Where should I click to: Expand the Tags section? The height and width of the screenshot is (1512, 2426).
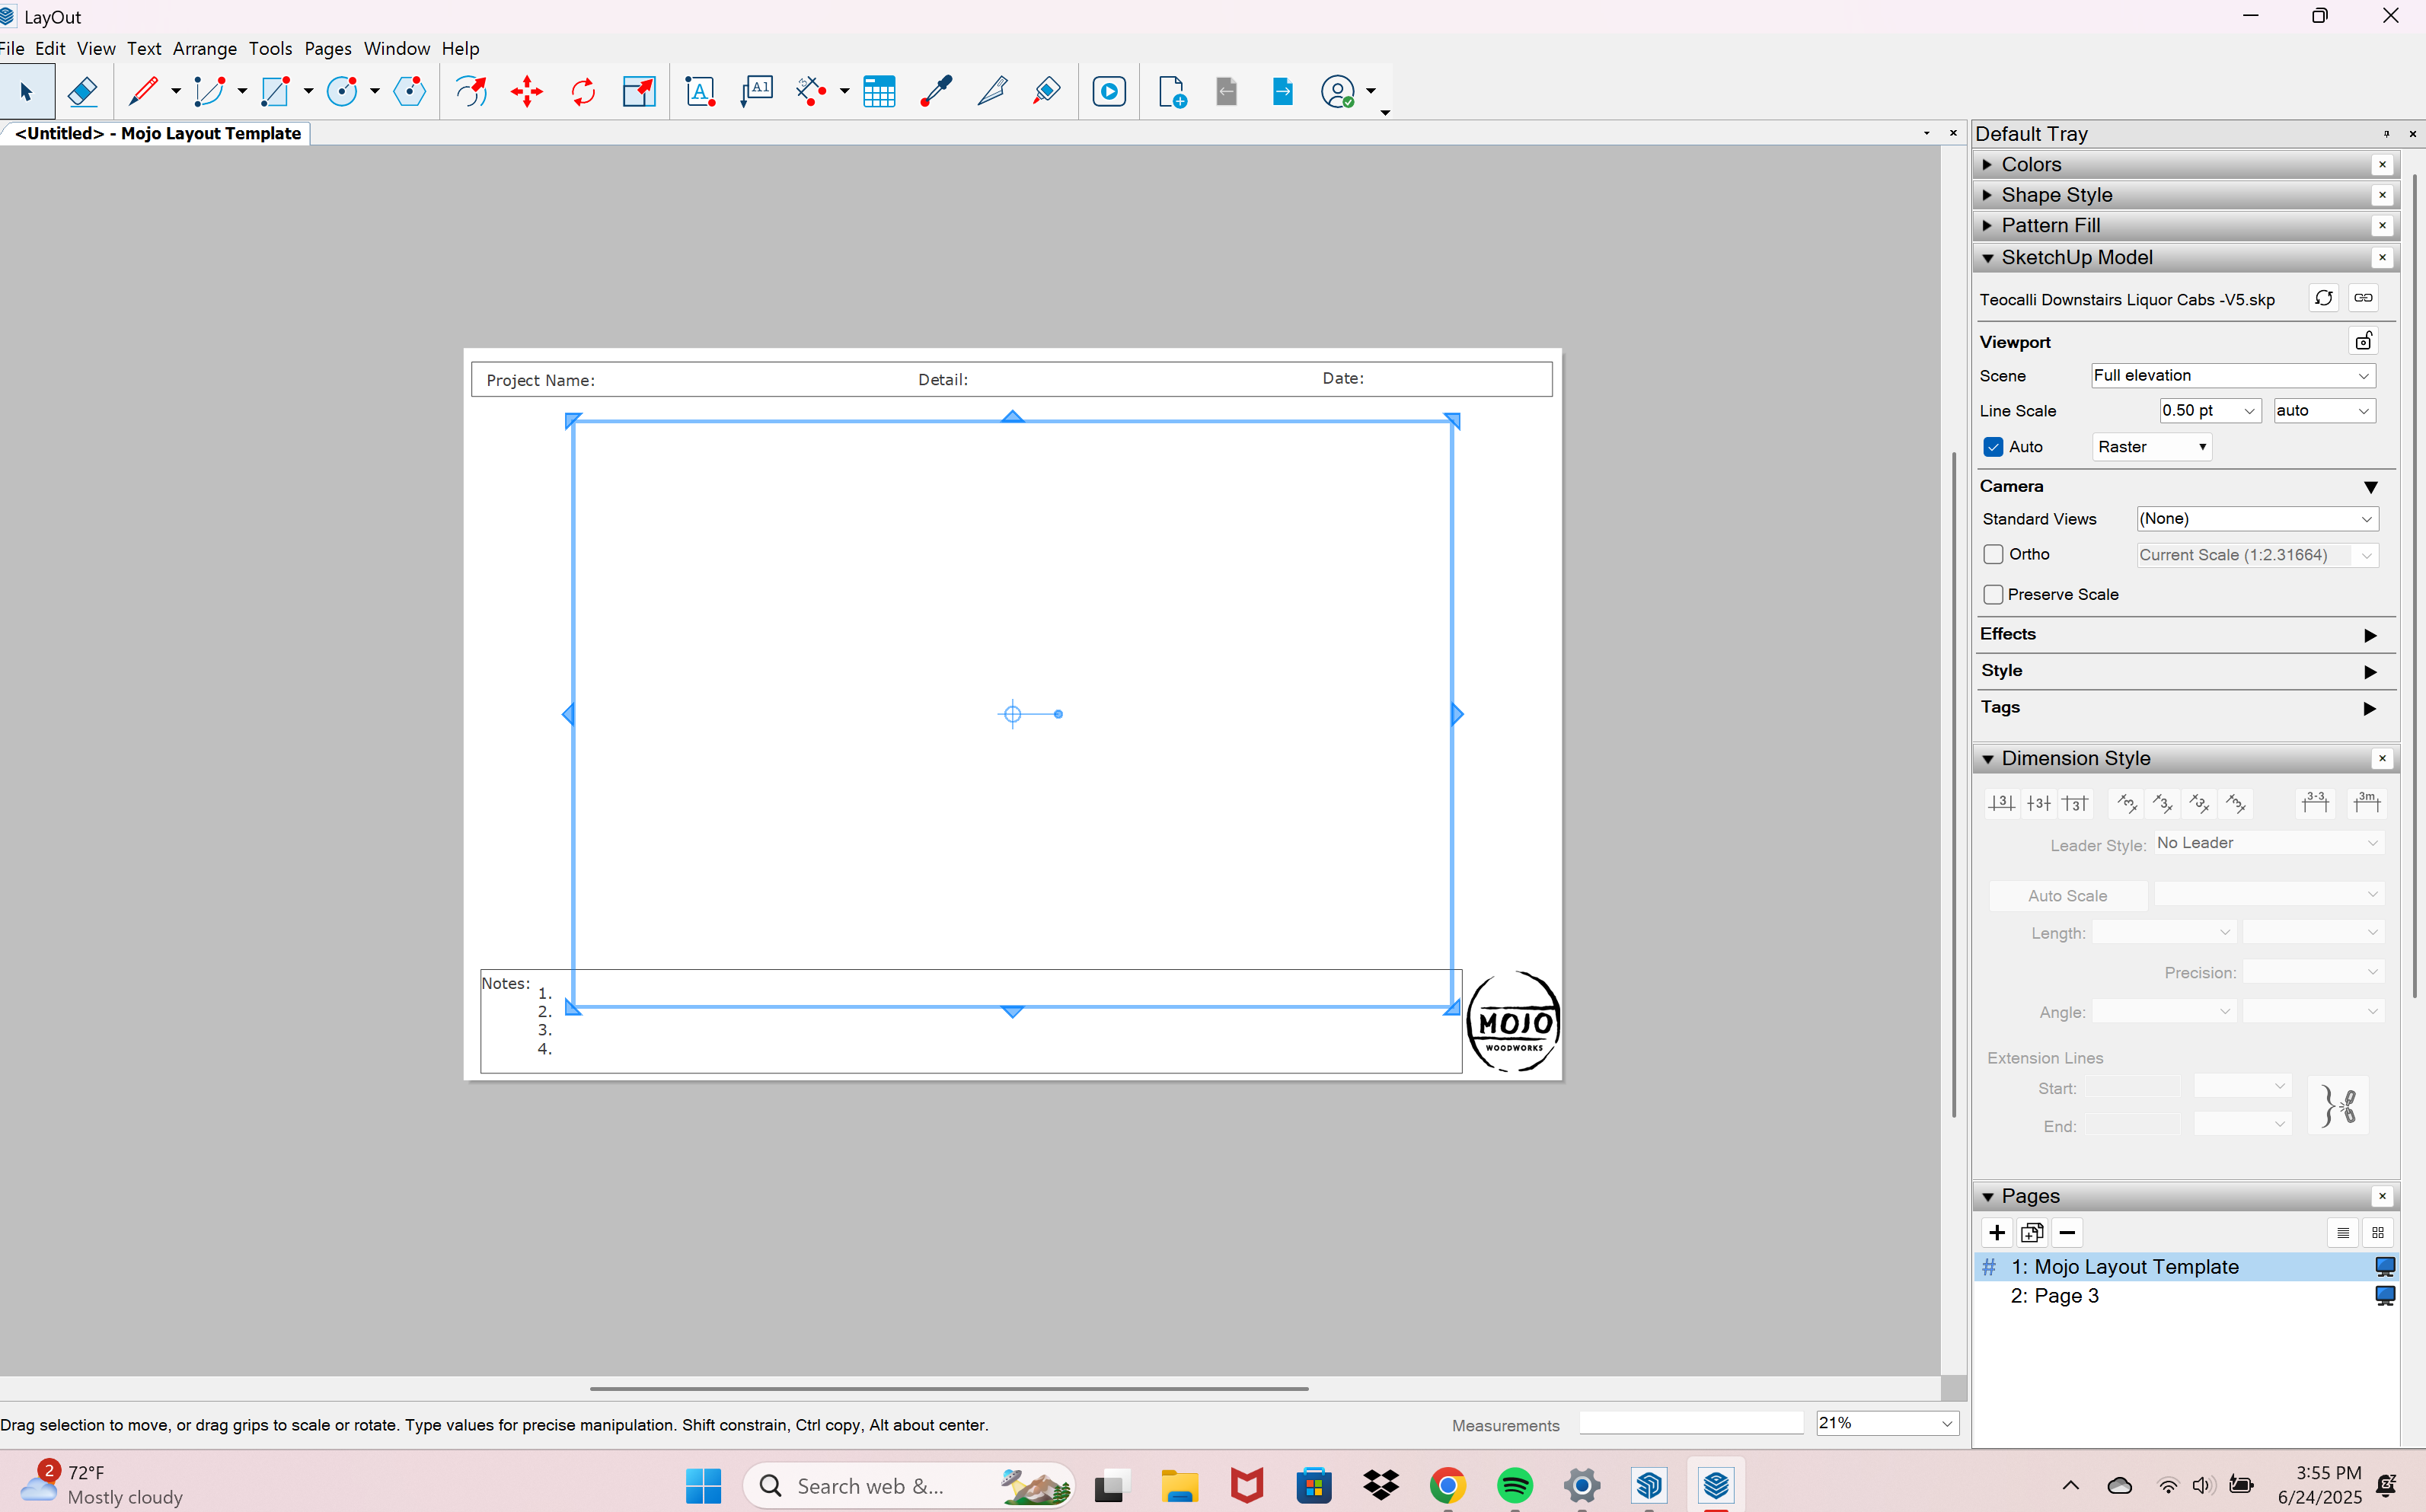2369,708
